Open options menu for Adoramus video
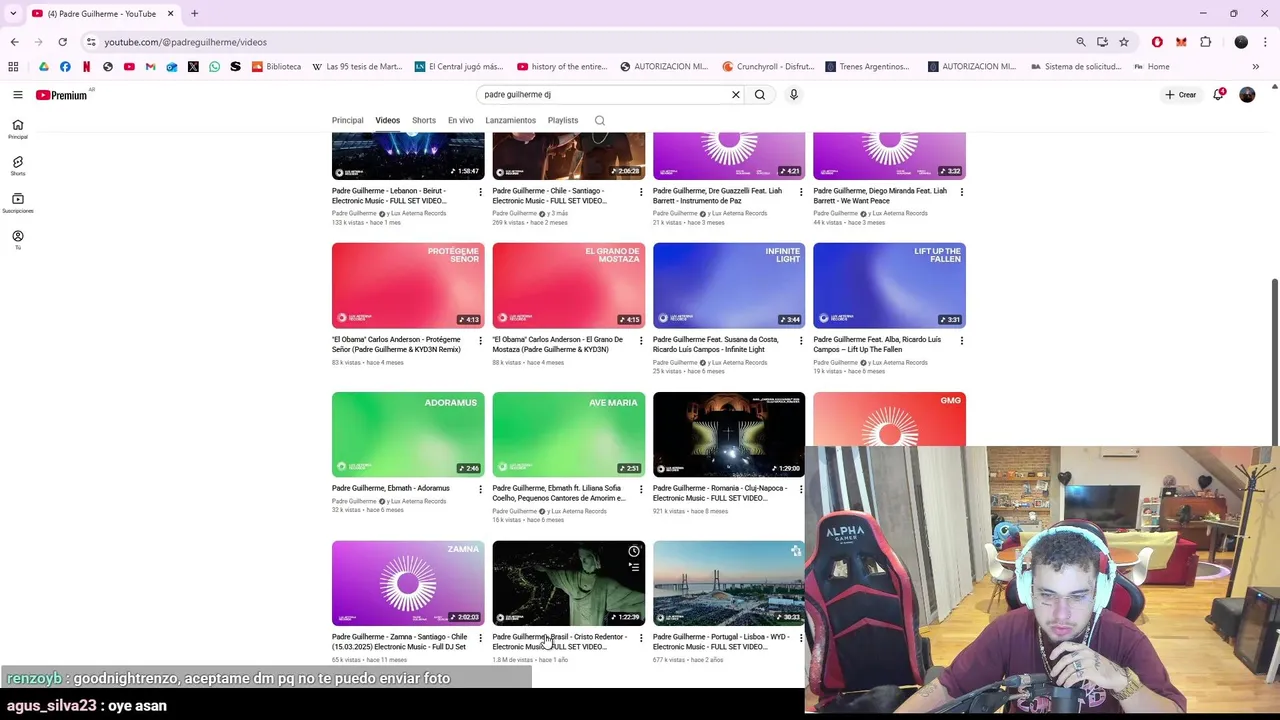This screenshot has height=720, width=1280. pyautogui.click(x=480, y=490)
